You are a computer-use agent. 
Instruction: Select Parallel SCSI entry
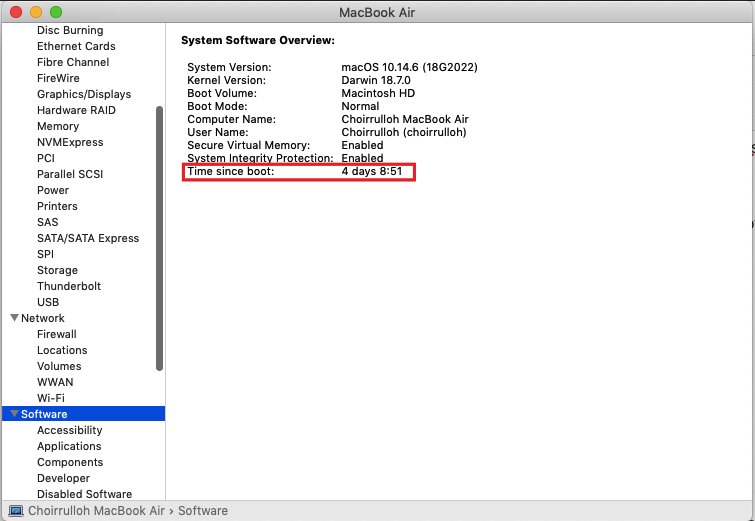[70, 174]
